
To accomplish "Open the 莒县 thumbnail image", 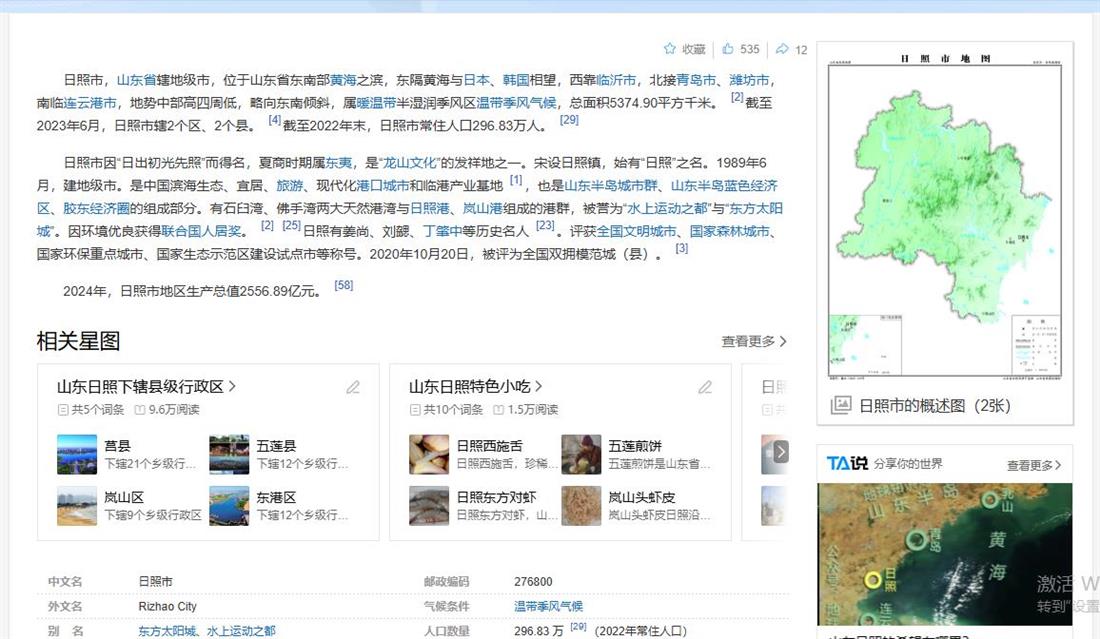I will pyautogui.click(x=77, y=455).
